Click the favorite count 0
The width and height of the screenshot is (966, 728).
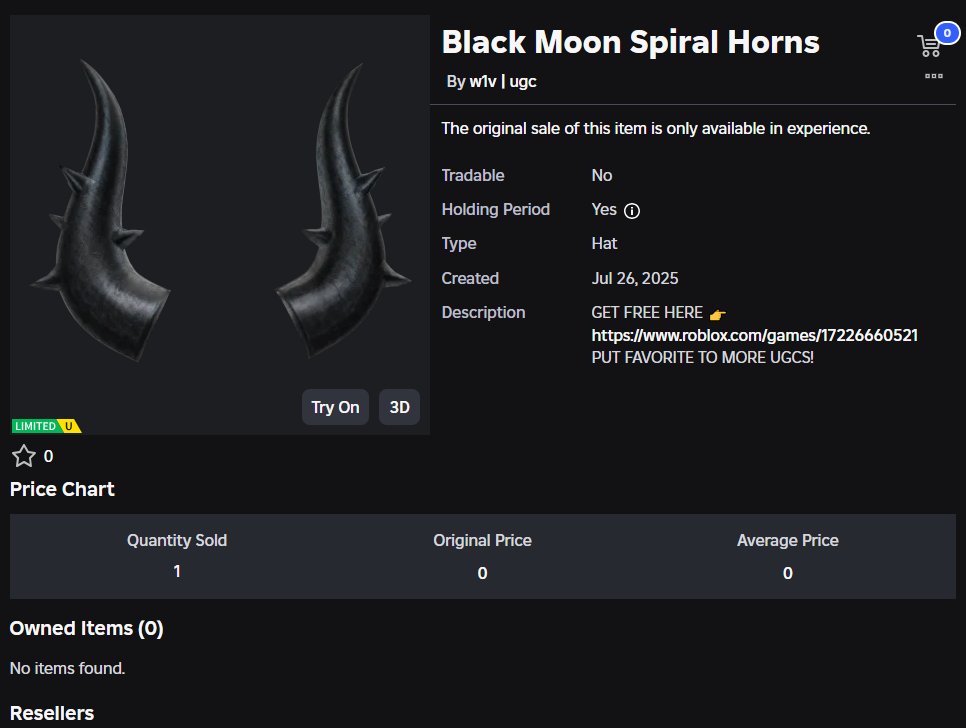(49, 456)
